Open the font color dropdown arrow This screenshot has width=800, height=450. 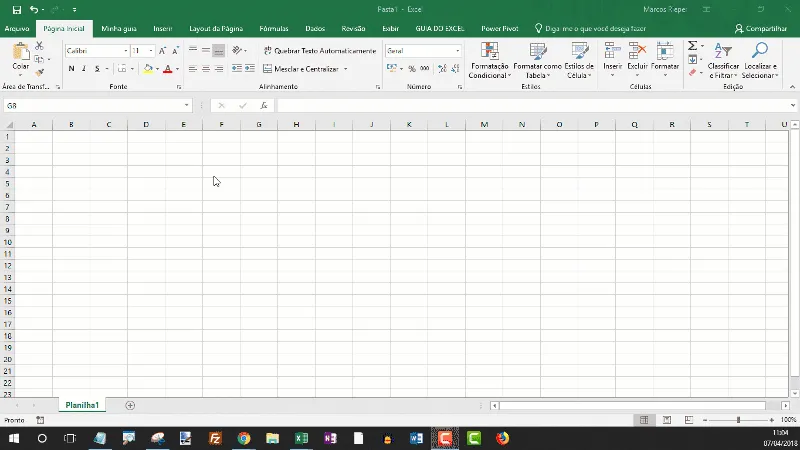click(x=177, y=69)
